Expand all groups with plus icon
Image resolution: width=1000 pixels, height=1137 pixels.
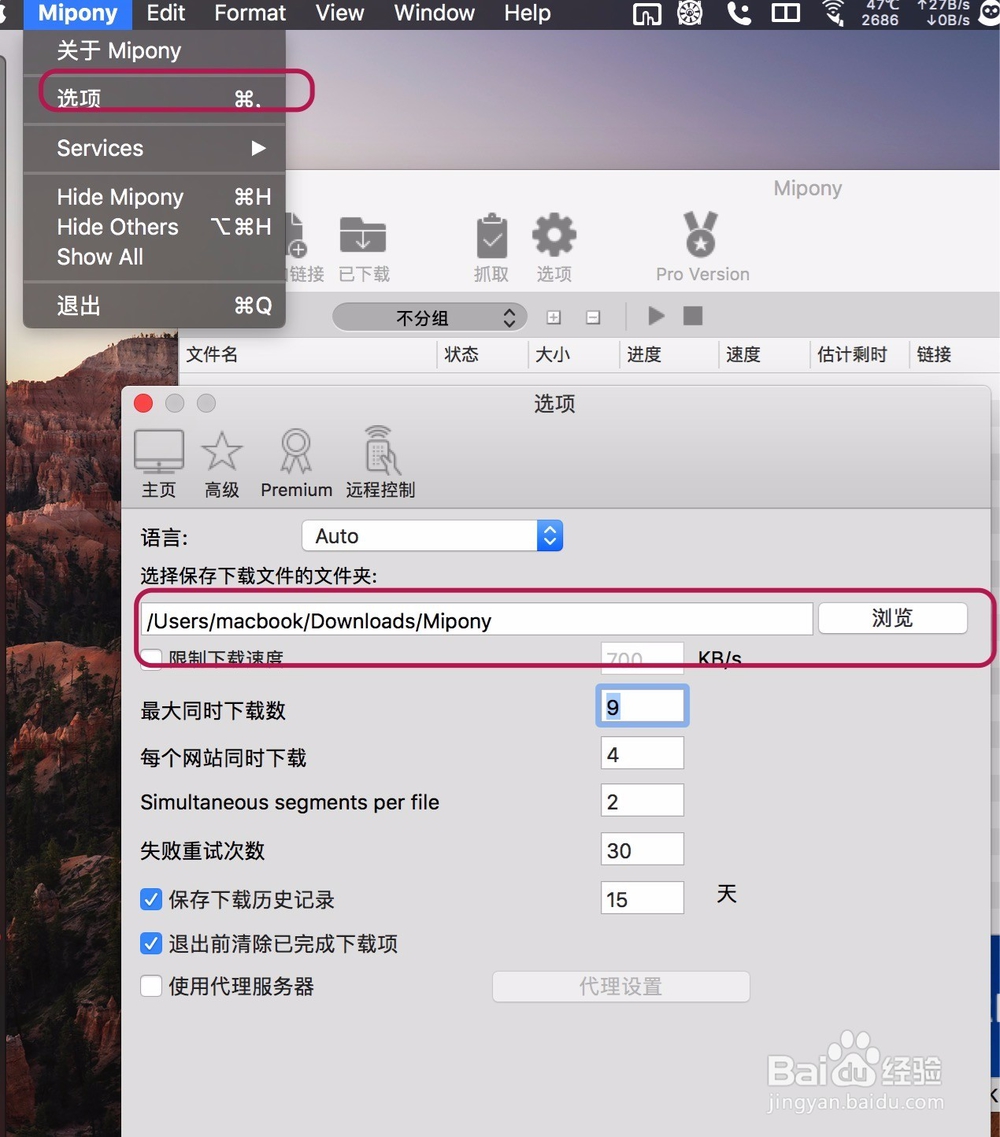554,318
